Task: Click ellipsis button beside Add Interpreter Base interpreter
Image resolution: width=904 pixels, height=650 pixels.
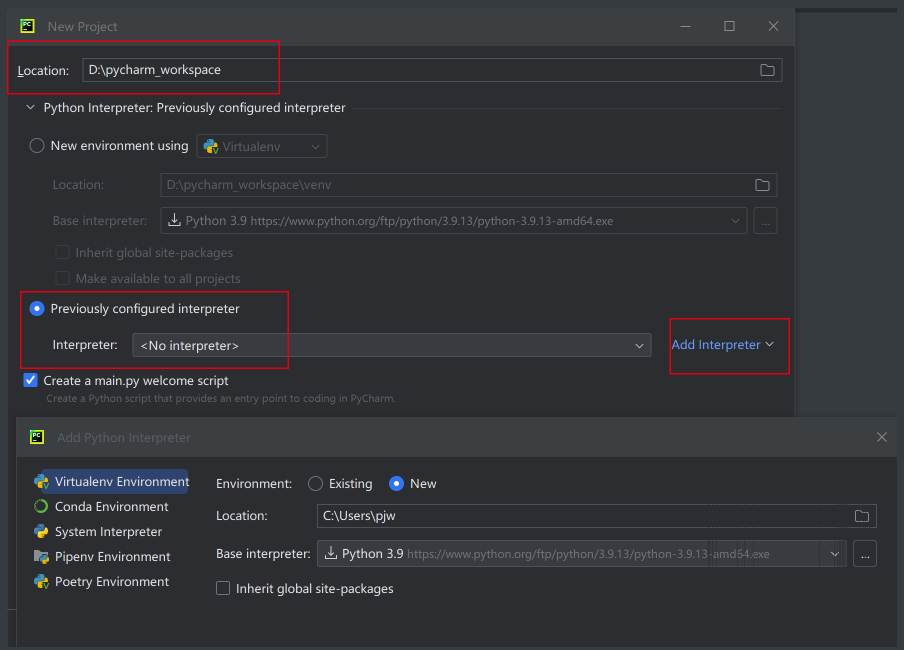Action: 865,554
